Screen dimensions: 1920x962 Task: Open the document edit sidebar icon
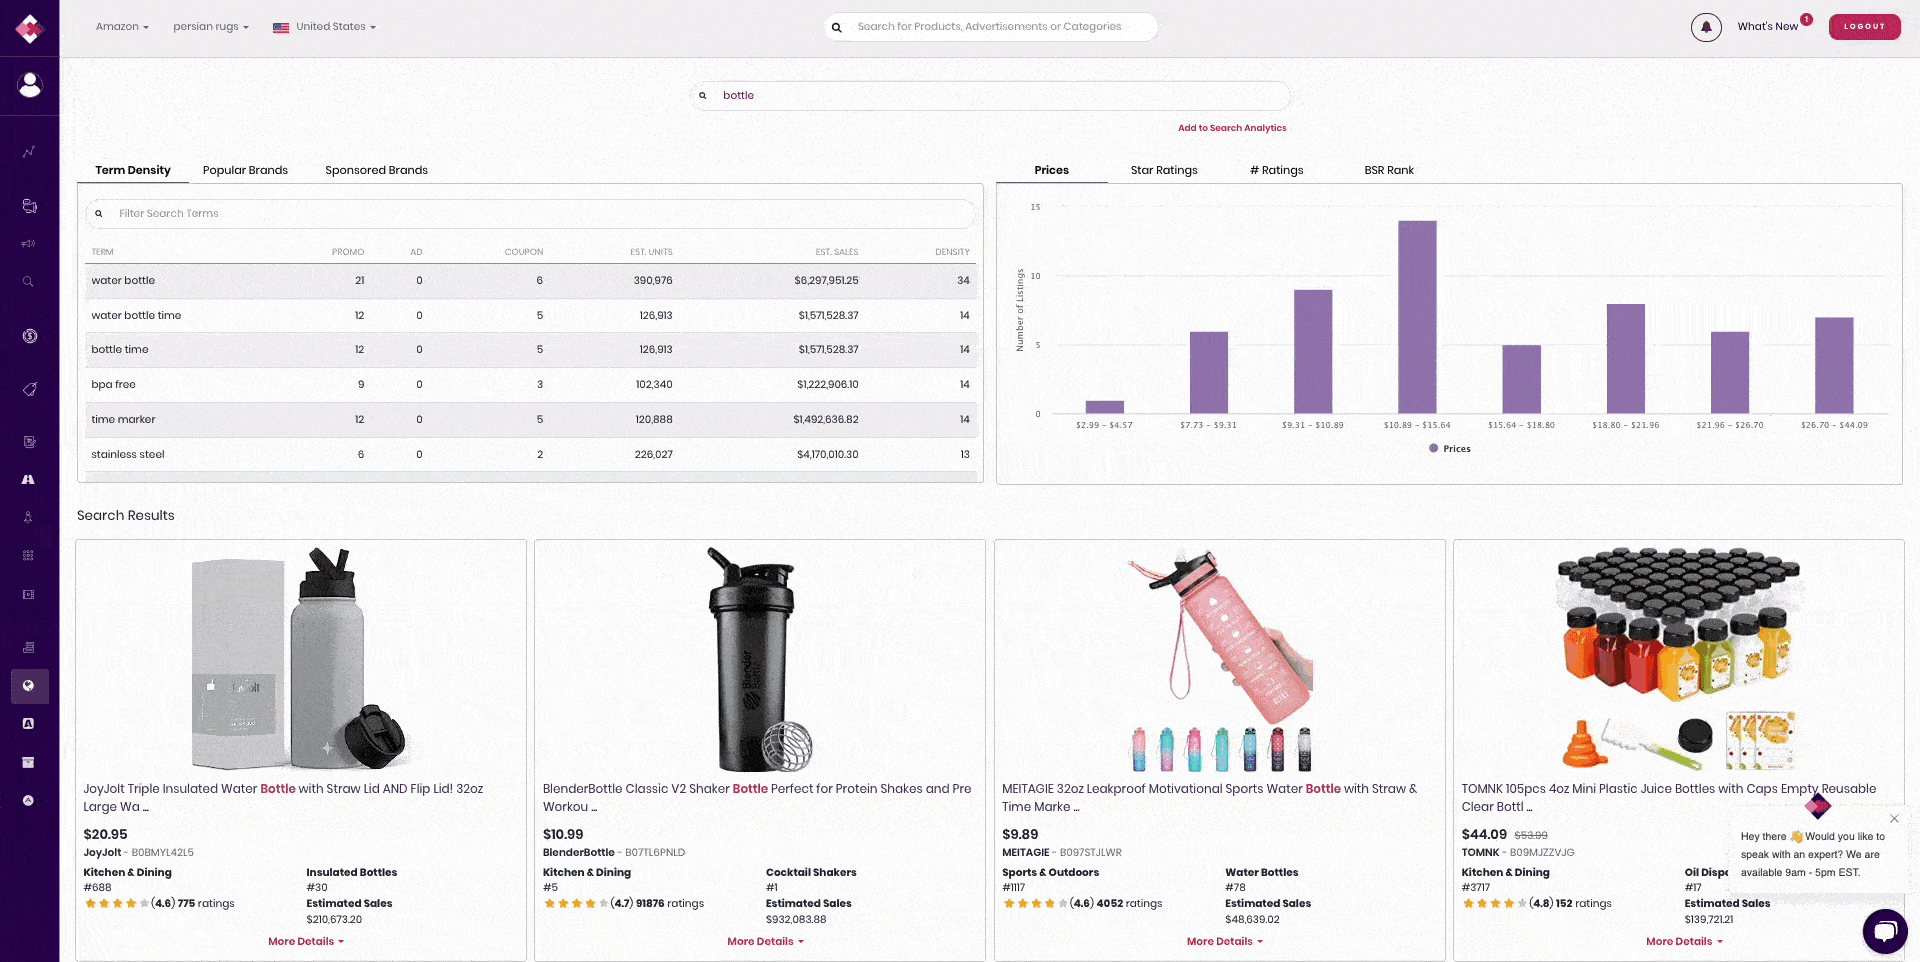click(29, 441)
